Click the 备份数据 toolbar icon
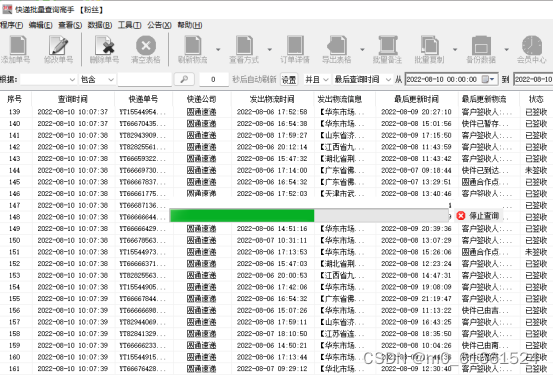 (x=481, y=46)
